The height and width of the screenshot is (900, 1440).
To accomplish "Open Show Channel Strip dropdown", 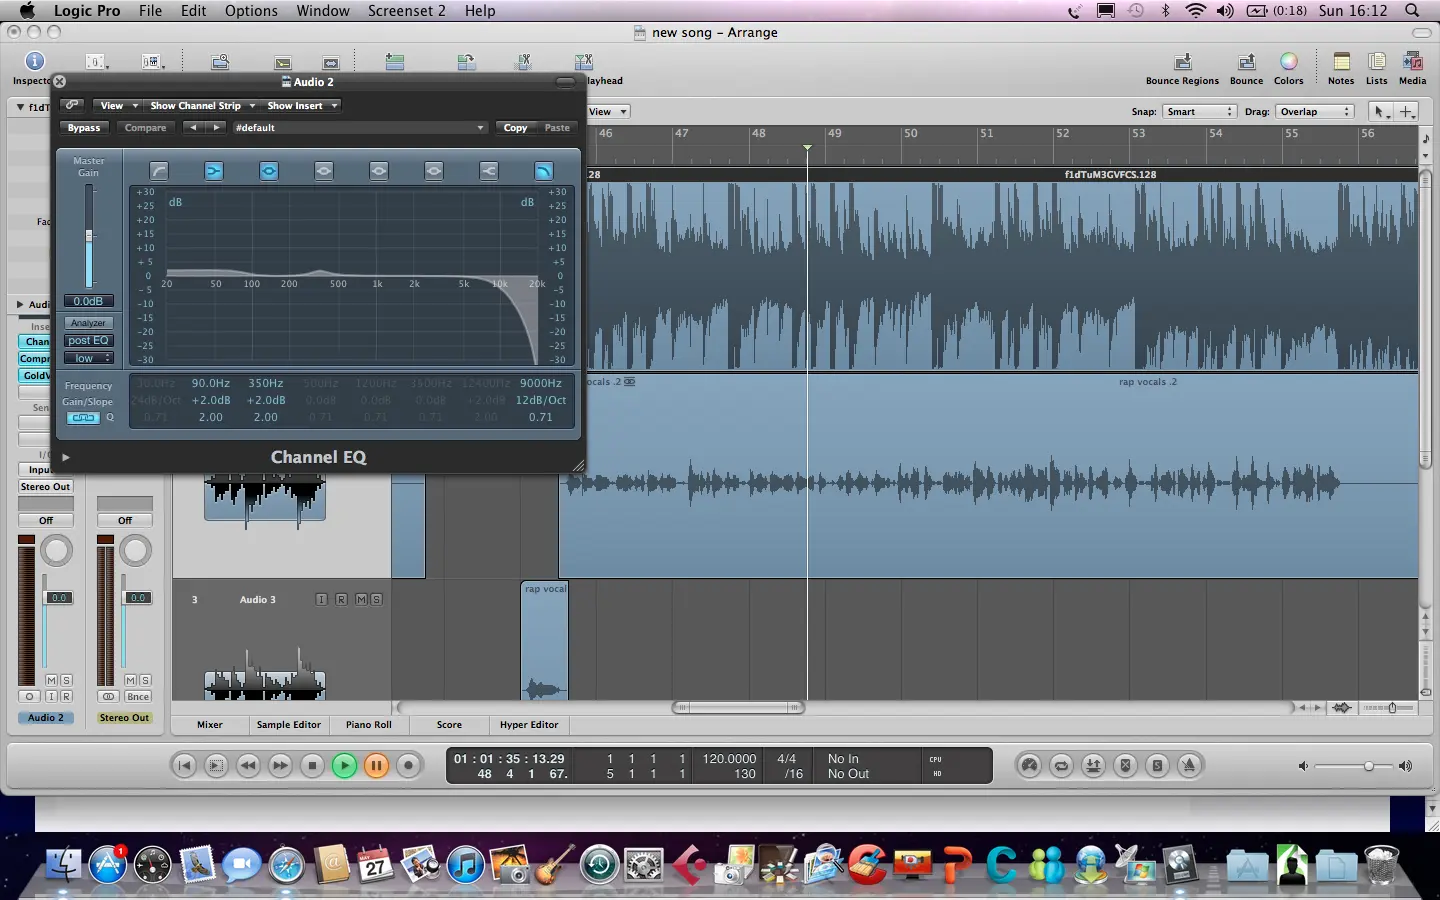I will (x=202, y=105).
